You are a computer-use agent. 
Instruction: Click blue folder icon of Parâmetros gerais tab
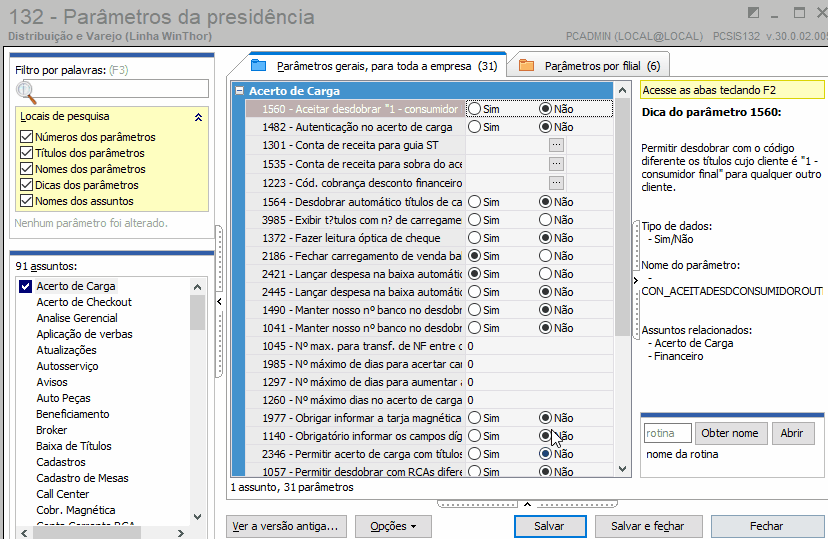point(258,65)
